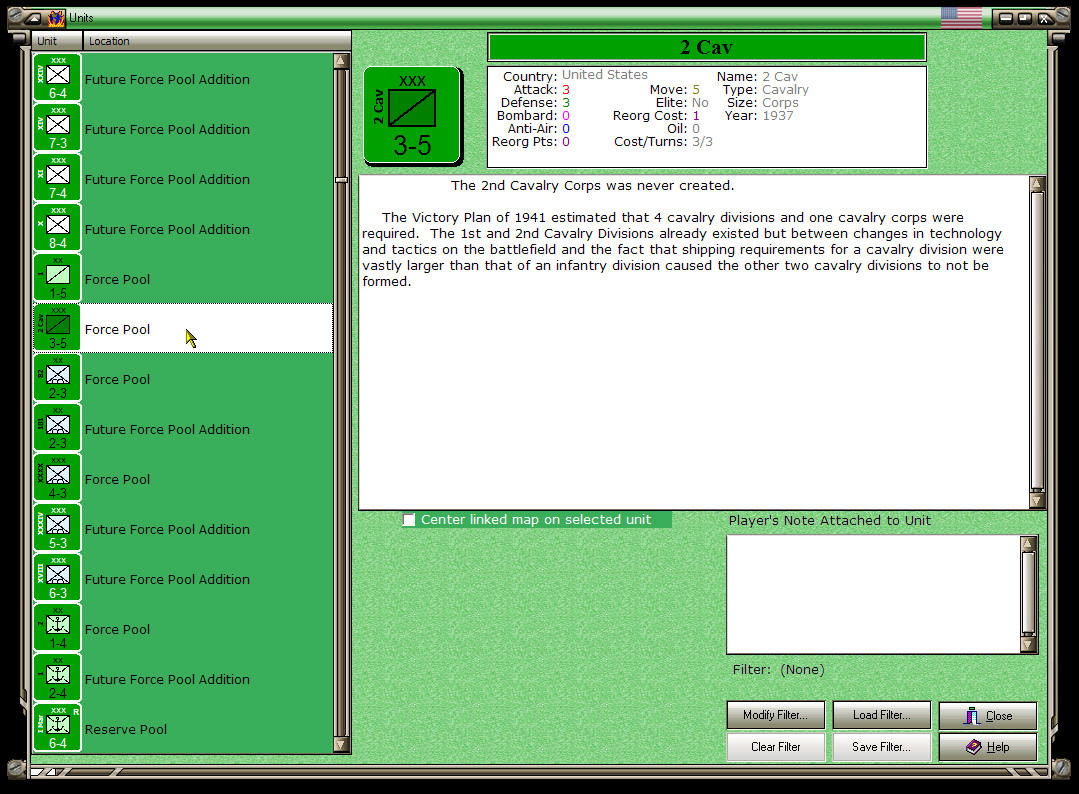Sort by the Unit column header
The height and width of the screenshot is (794, 1079).
[x=57, y=41]
